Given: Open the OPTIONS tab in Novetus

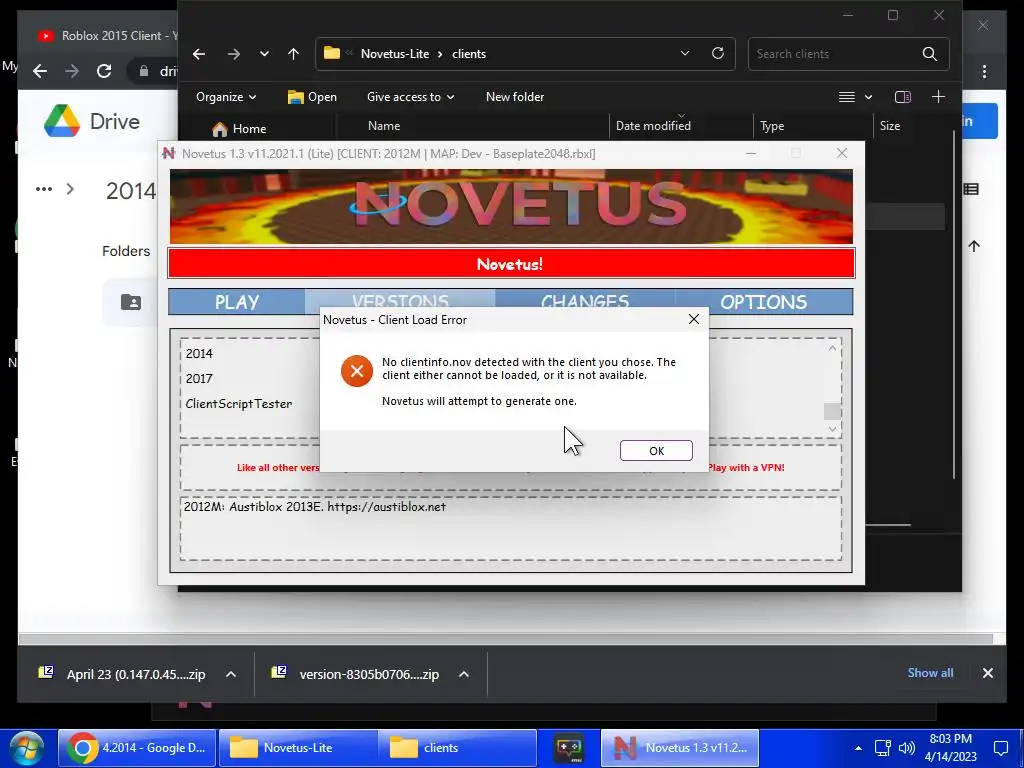Looking at the screenshot, I should pyautogui.click(x=763, y=302).
